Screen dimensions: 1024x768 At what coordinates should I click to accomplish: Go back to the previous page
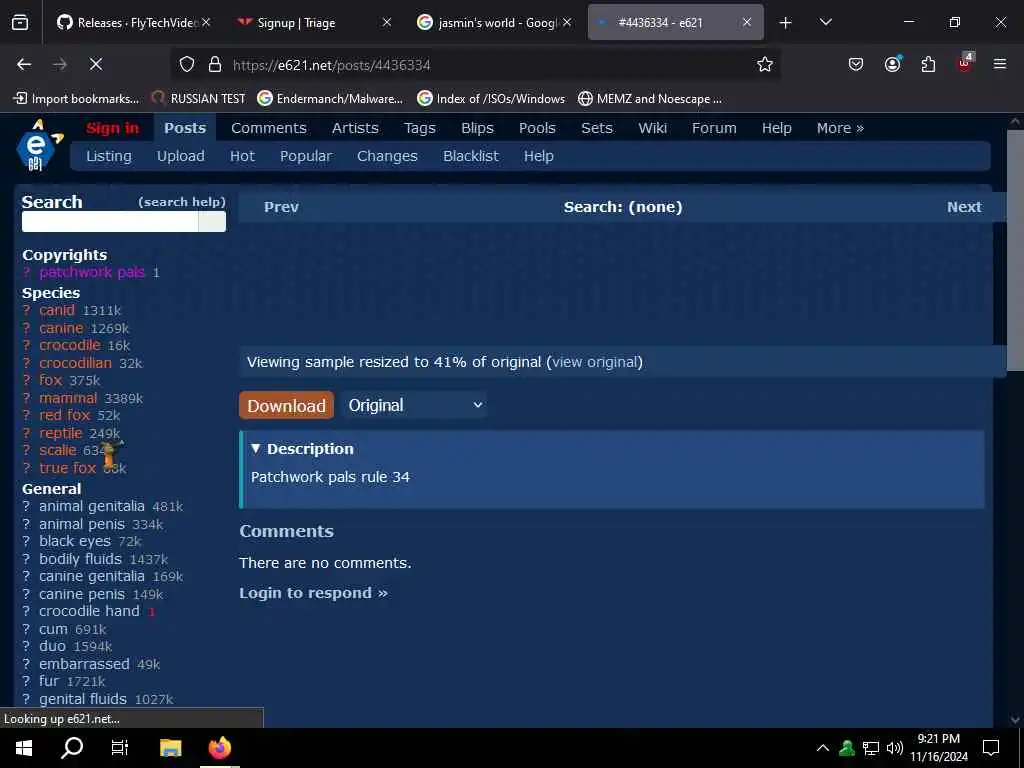click(x=24, y=64)
